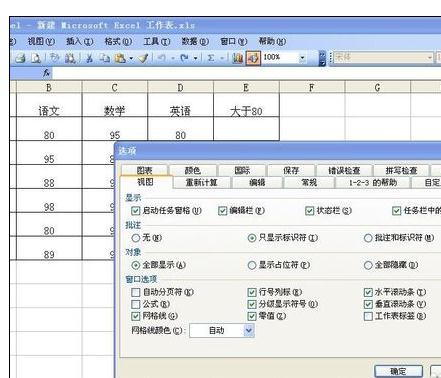Select comment and indicator radio button
Screen dimensions: 441x378
(x=368, y=238)
